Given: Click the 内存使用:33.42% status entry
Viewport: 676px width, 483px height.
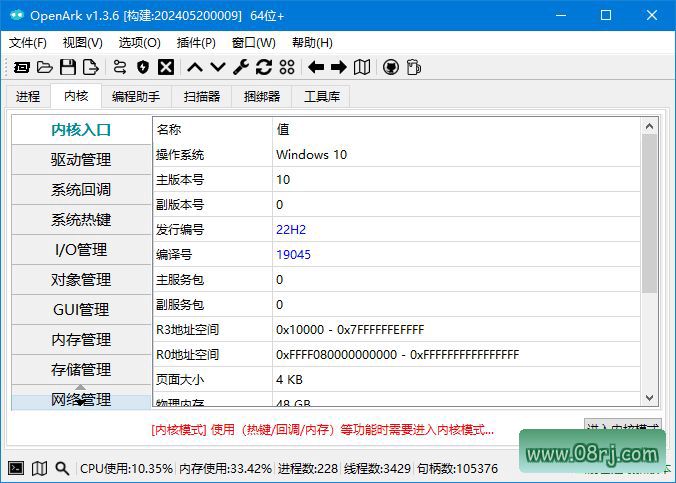Looking at the screenshot, I should point(225,468).
